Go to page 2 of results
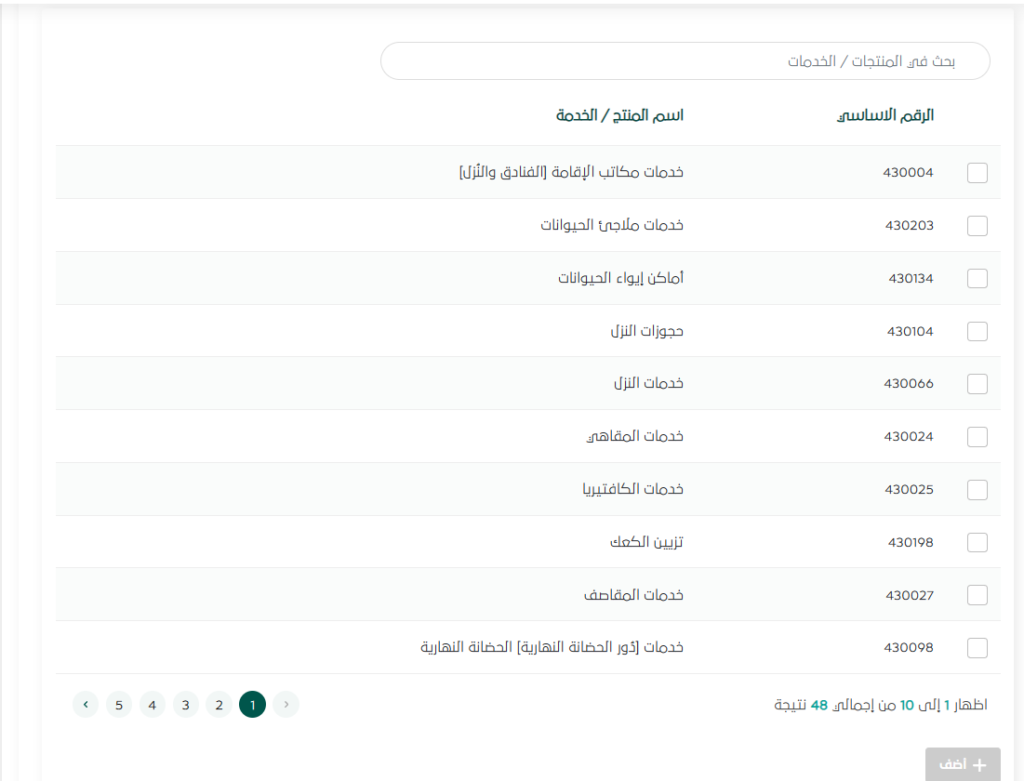Image resolution: width=1024 pixels, height=781 pixels. [x=219, y=705]
